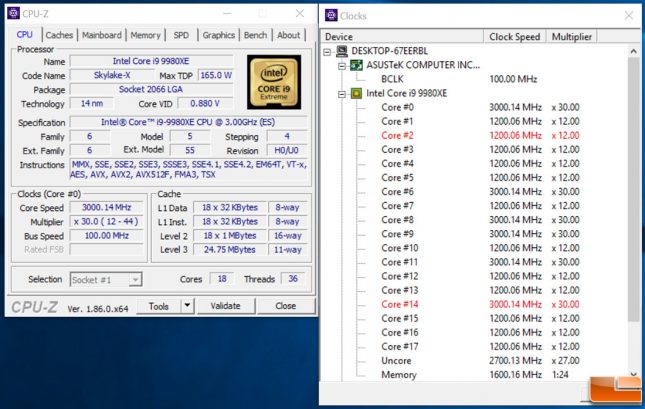Select the Core #5 row
This screenshot has width=645, height=409.
480,177
